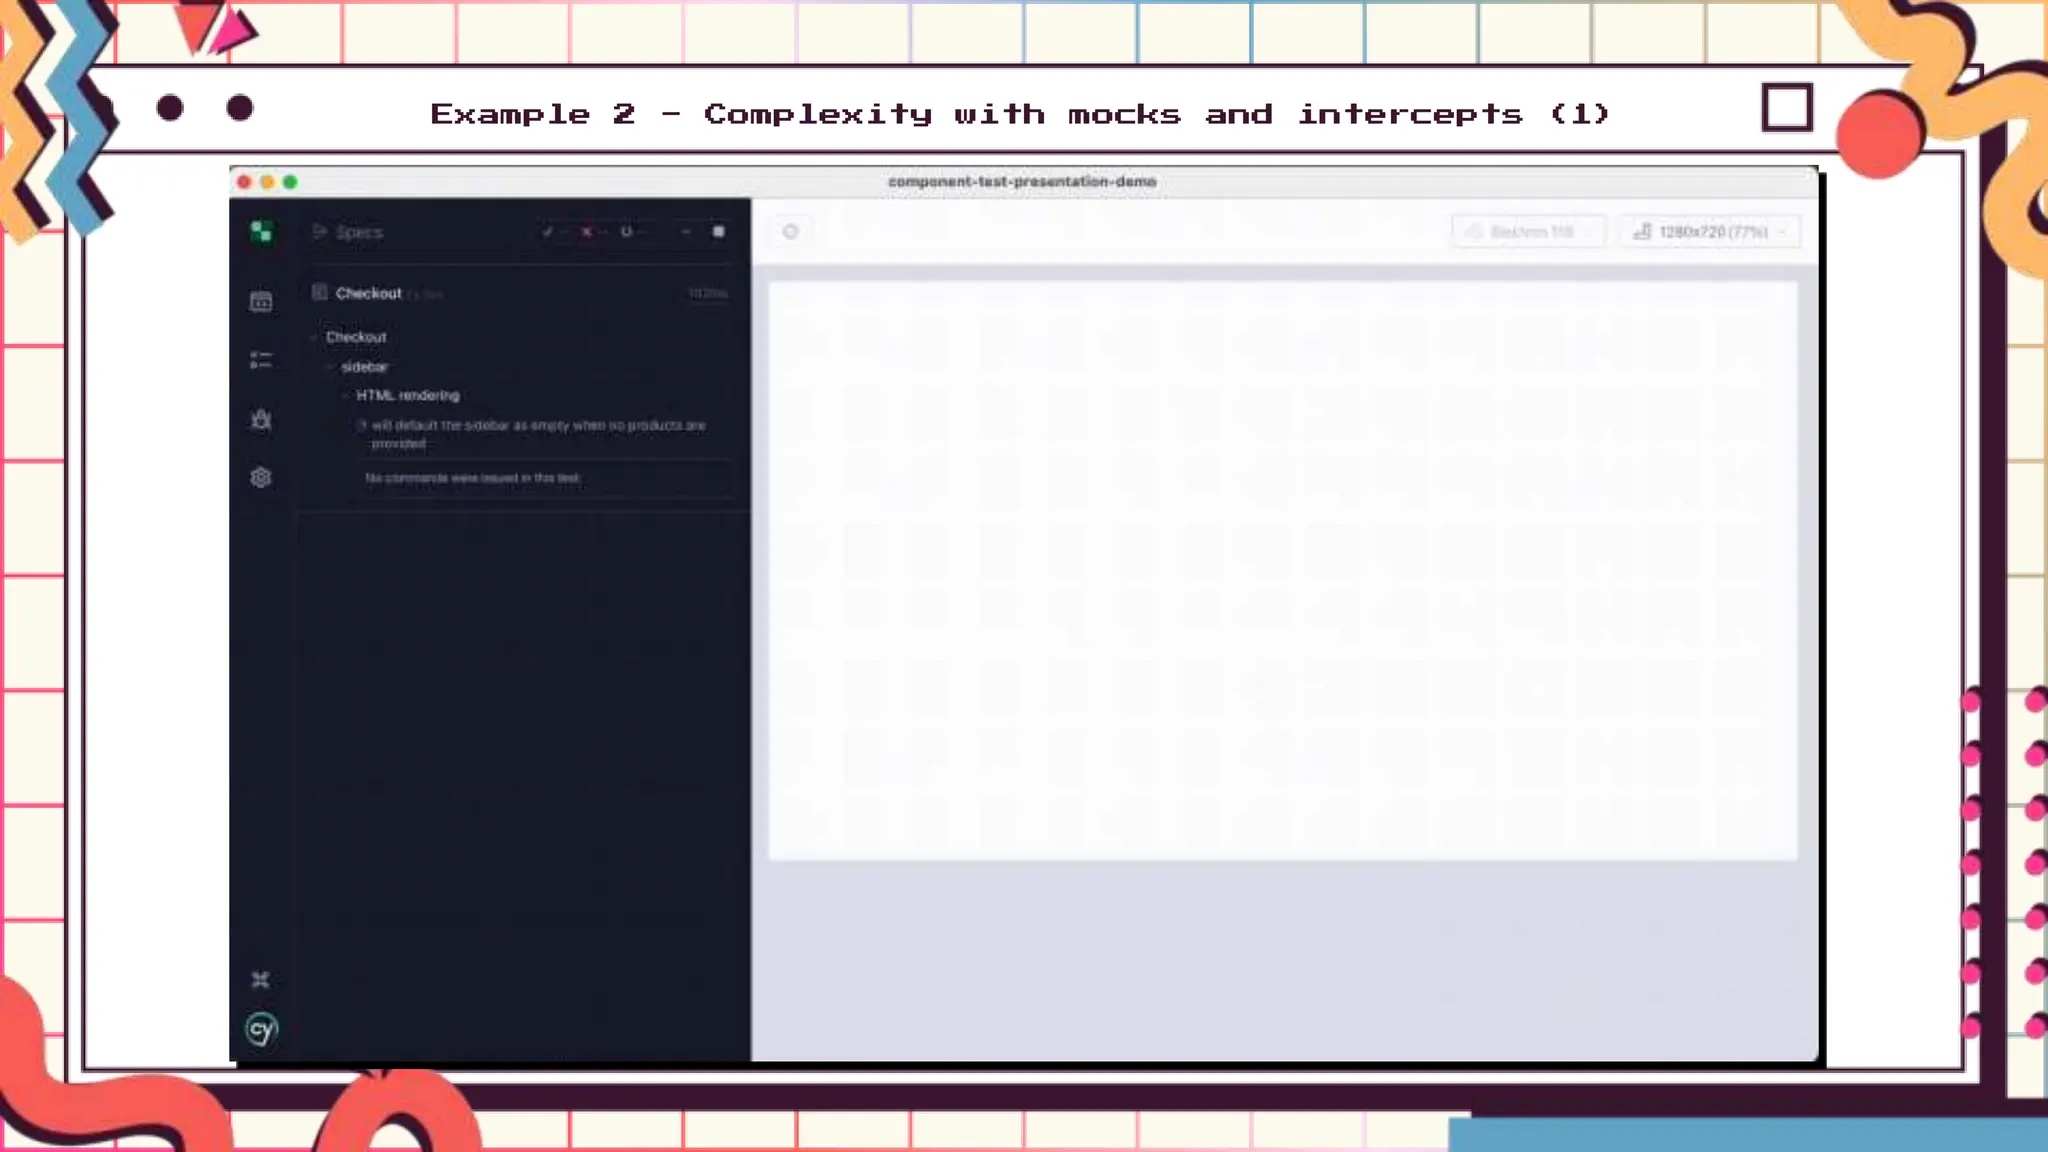Open the Electron browser dropdown
This screenshot has height=1152, width=2048.
1529,232
